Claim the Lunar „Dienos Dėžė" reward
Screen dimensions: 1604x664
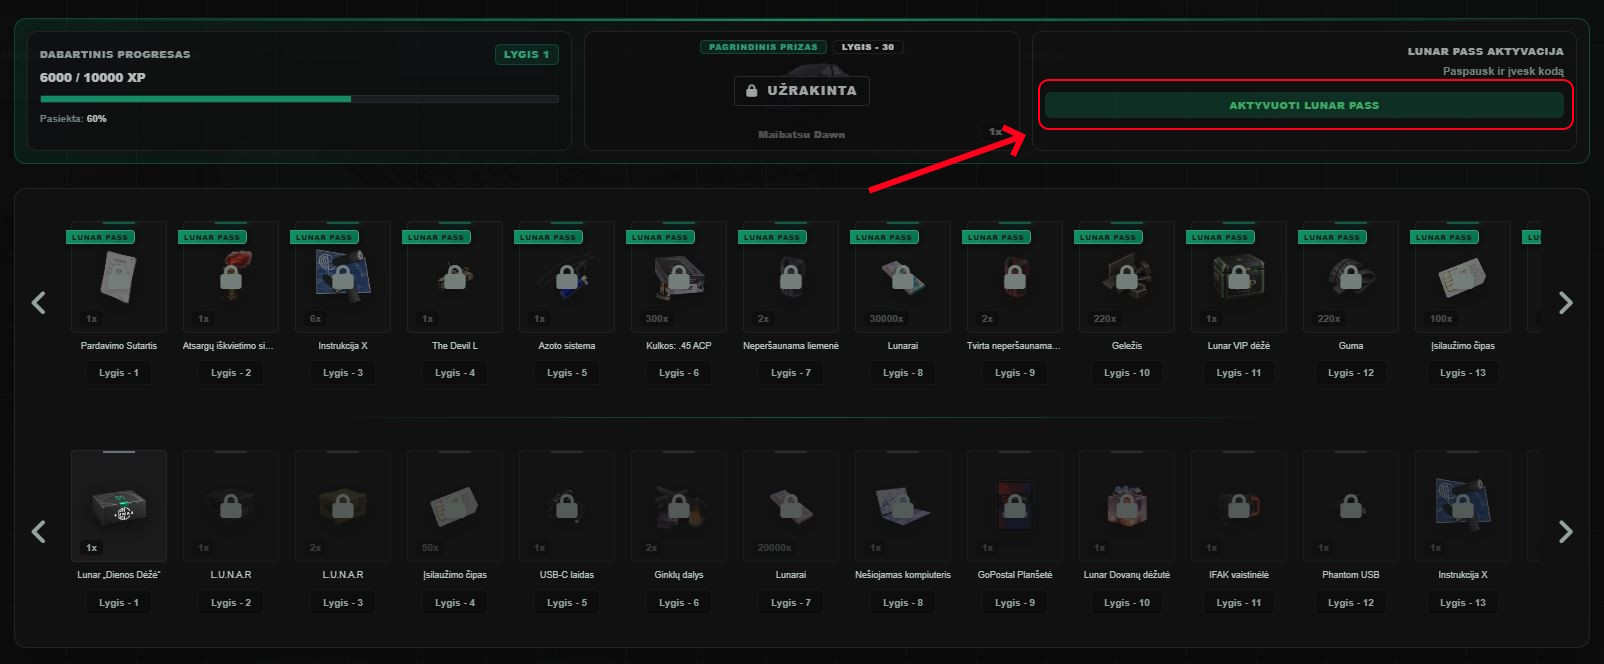pyautogui.click(x=119, y=506)
